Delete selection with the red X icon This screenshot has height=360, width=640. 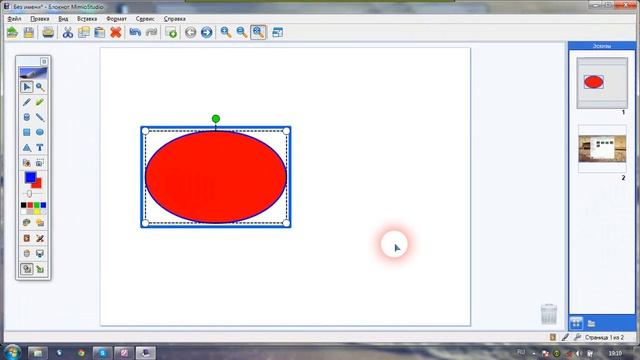(x=116, y=32)
